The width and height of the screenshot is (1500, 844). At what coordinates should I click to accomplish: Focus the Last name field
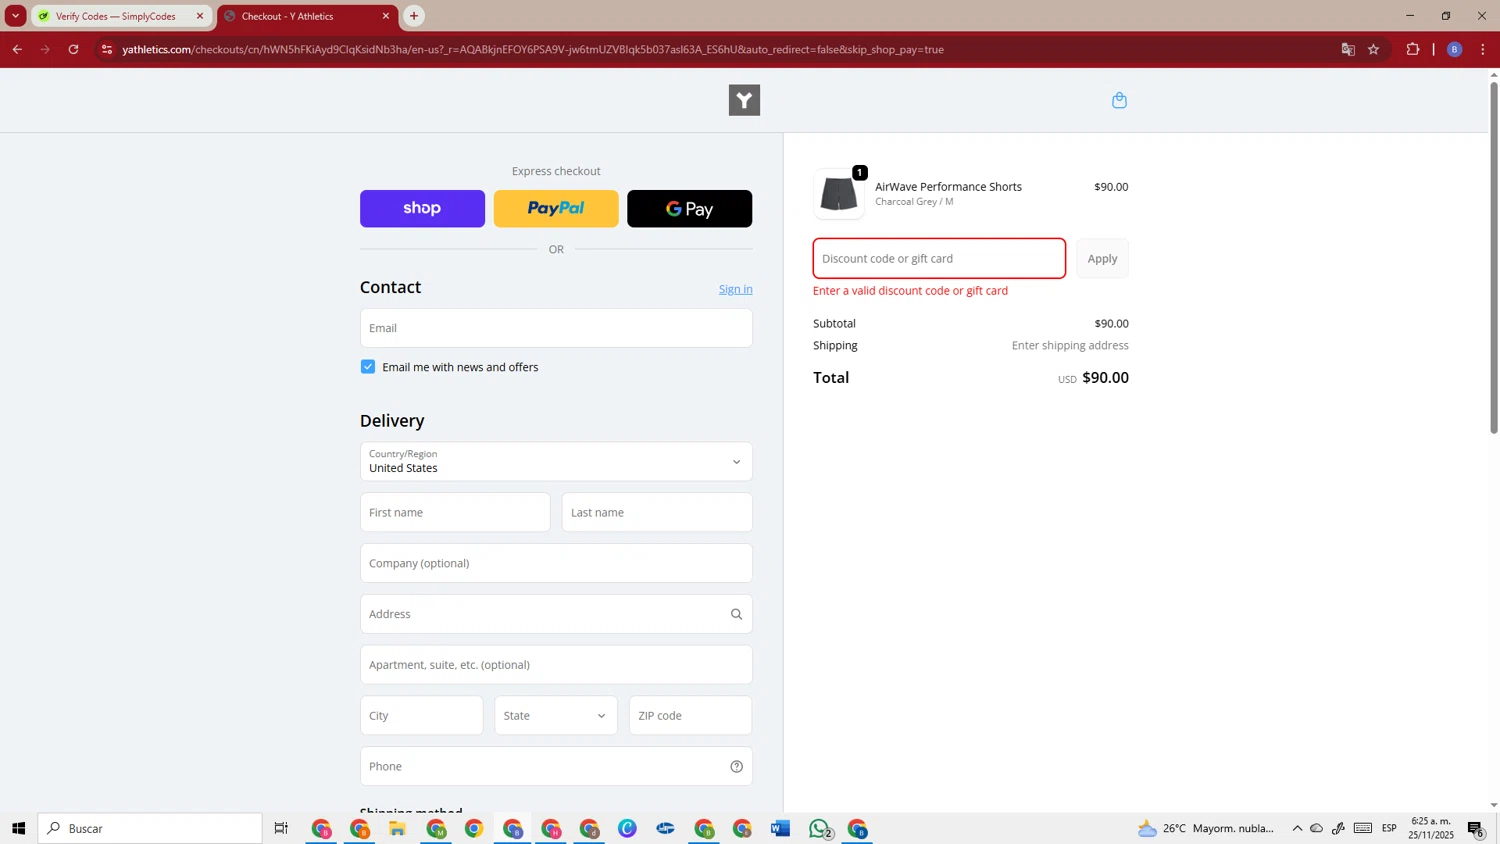pyautogui.click(x=657, y=512)
